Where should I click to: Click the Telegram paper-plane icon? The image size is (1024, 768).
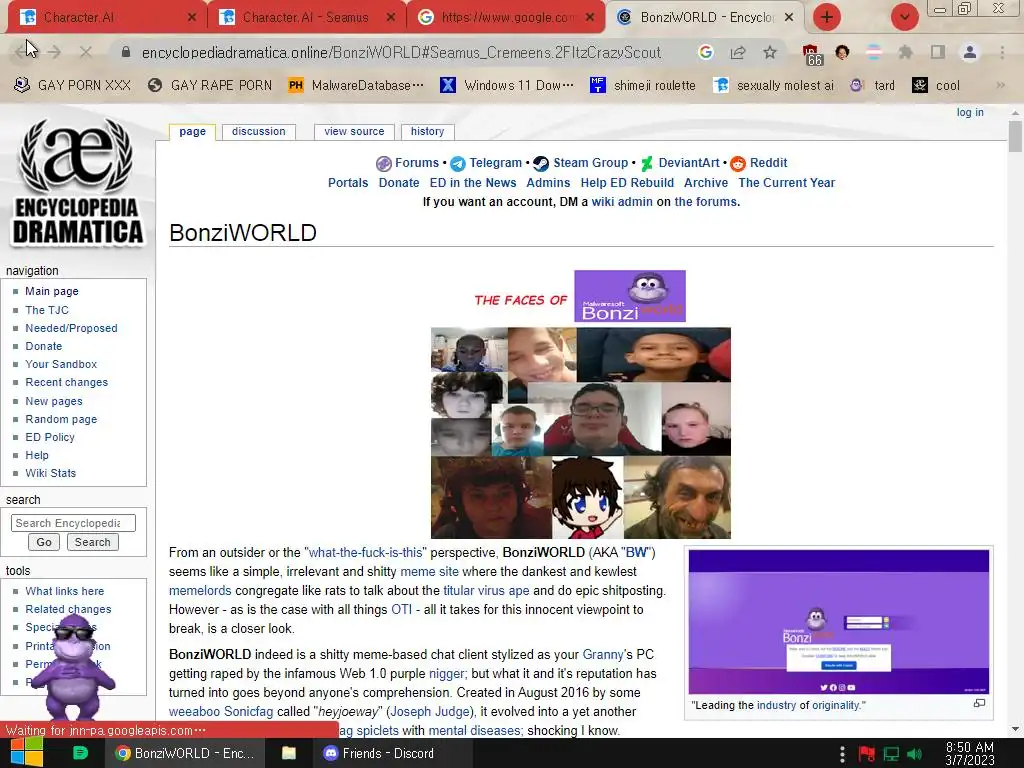pos(458,163)
